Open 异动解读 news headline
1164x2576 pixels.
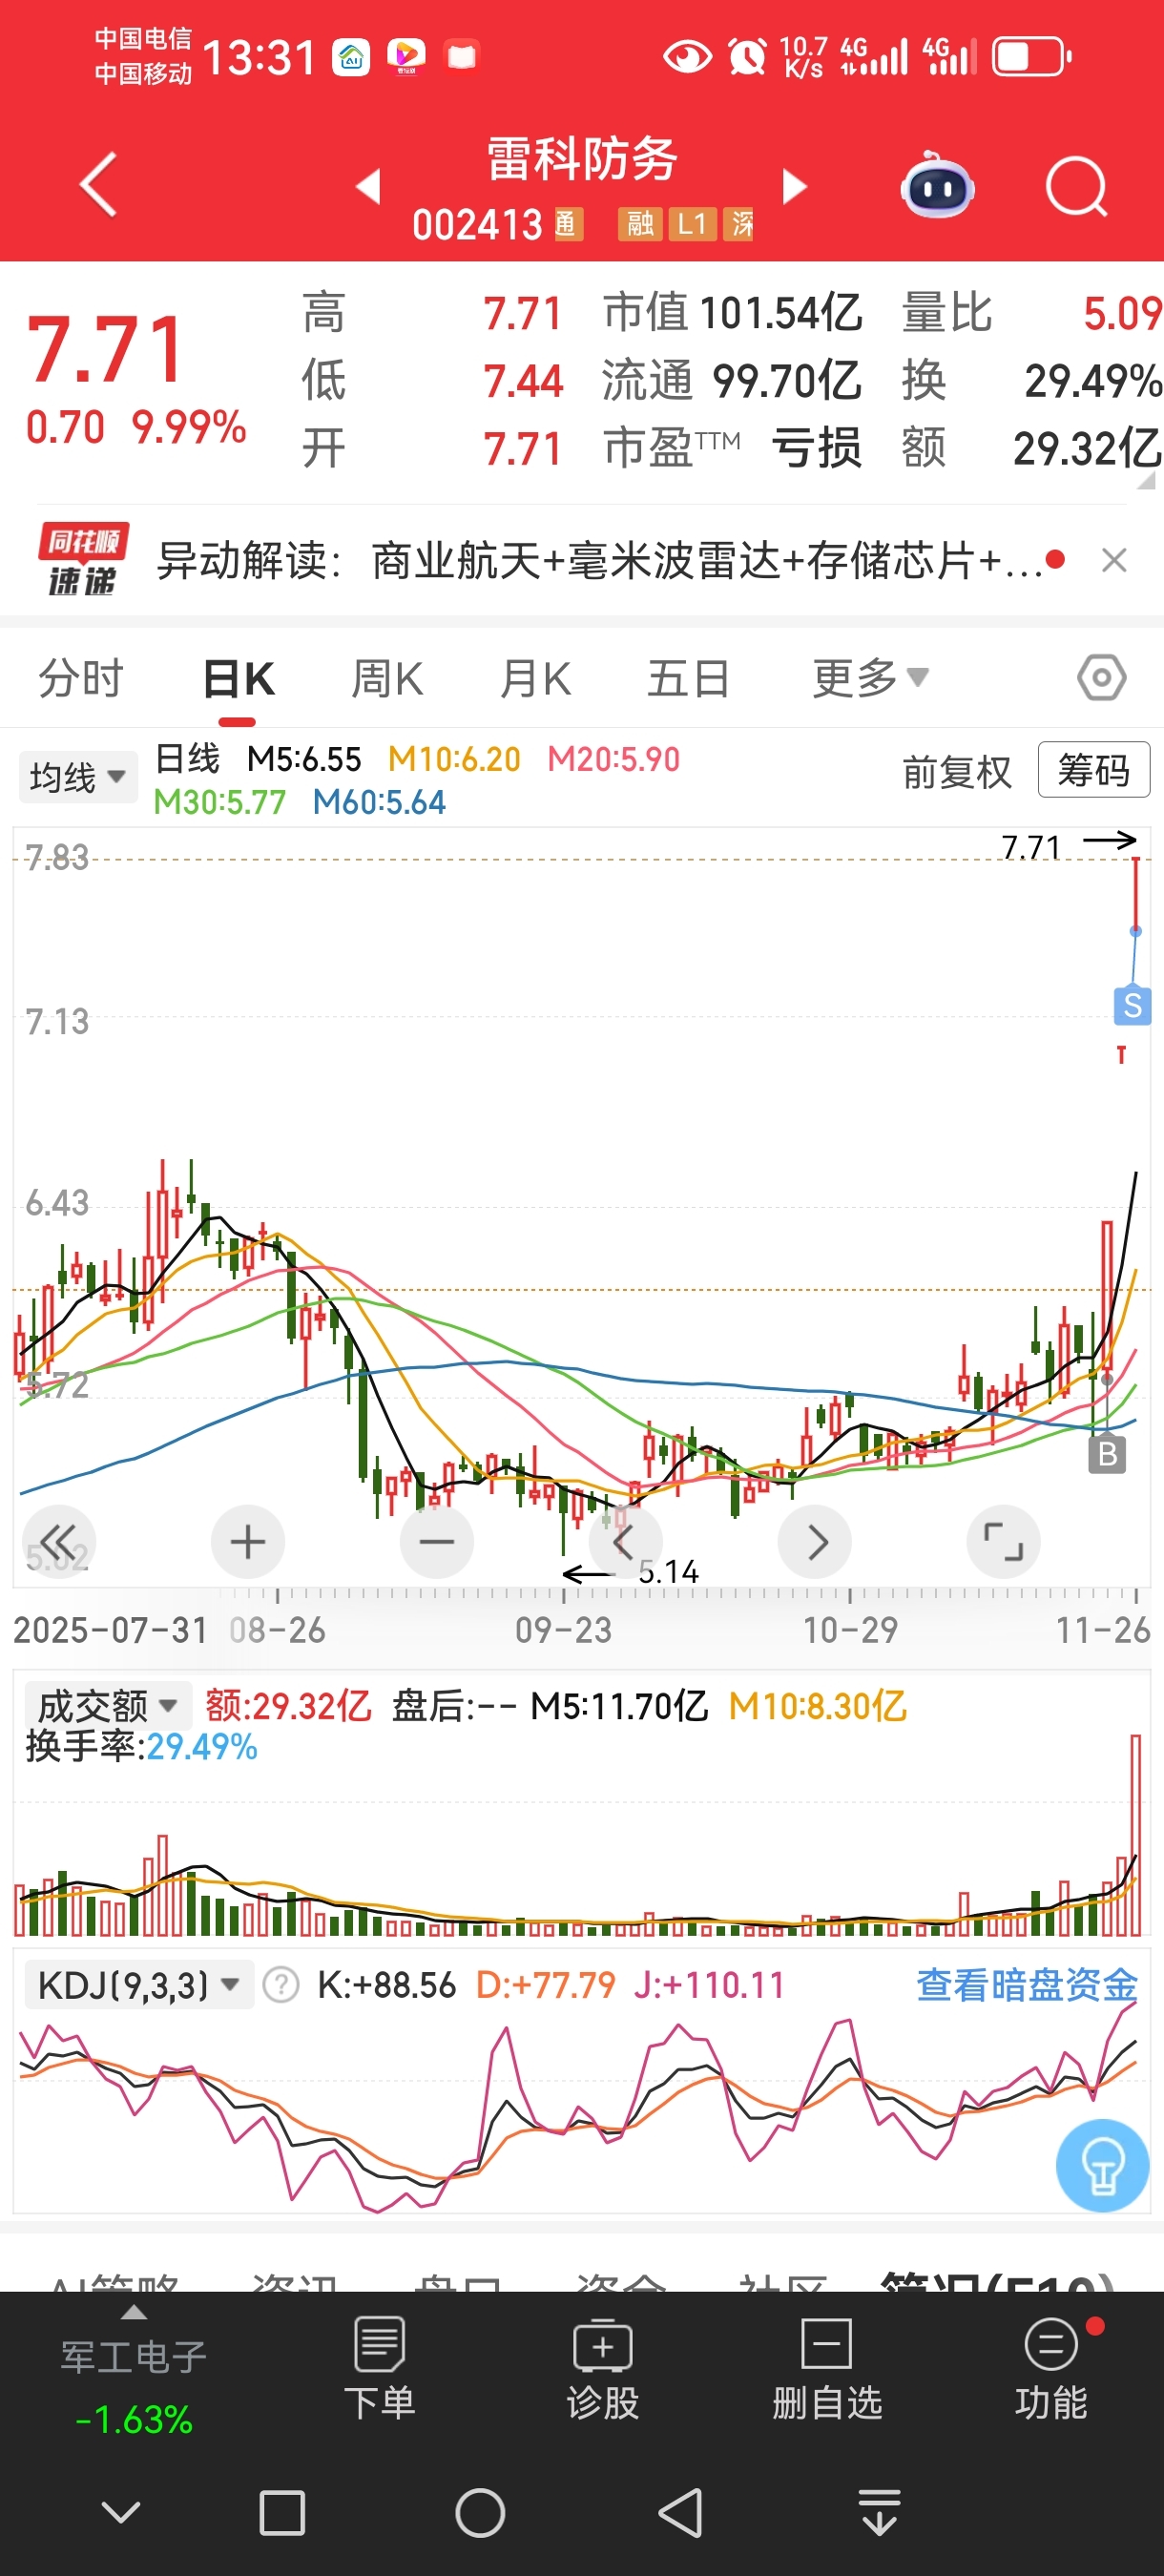tap(600, 560)
